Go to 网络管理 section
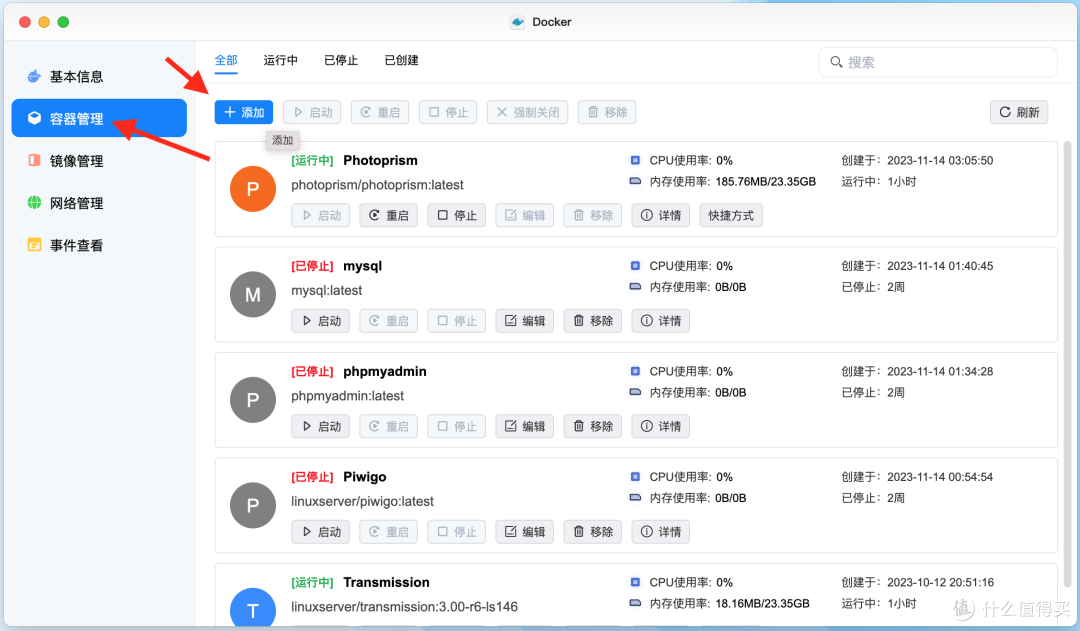Image resolution: width=1080 pixels, height=631 pixels. click(x=98, y=203)
